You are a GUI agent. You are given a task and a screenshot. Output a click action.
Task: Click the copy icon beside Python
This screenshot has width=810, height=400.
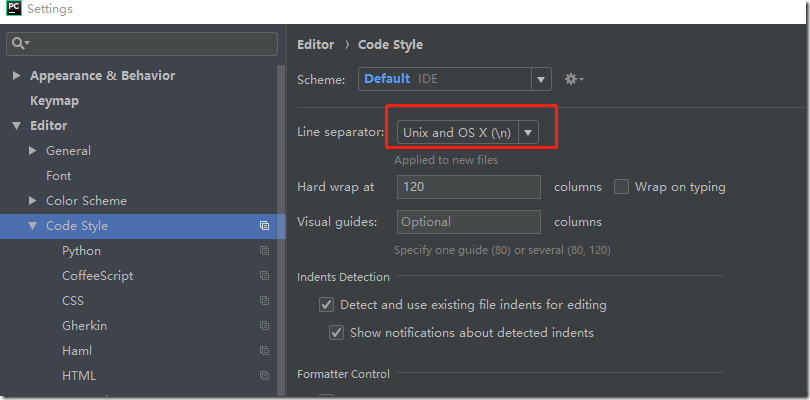264,251
